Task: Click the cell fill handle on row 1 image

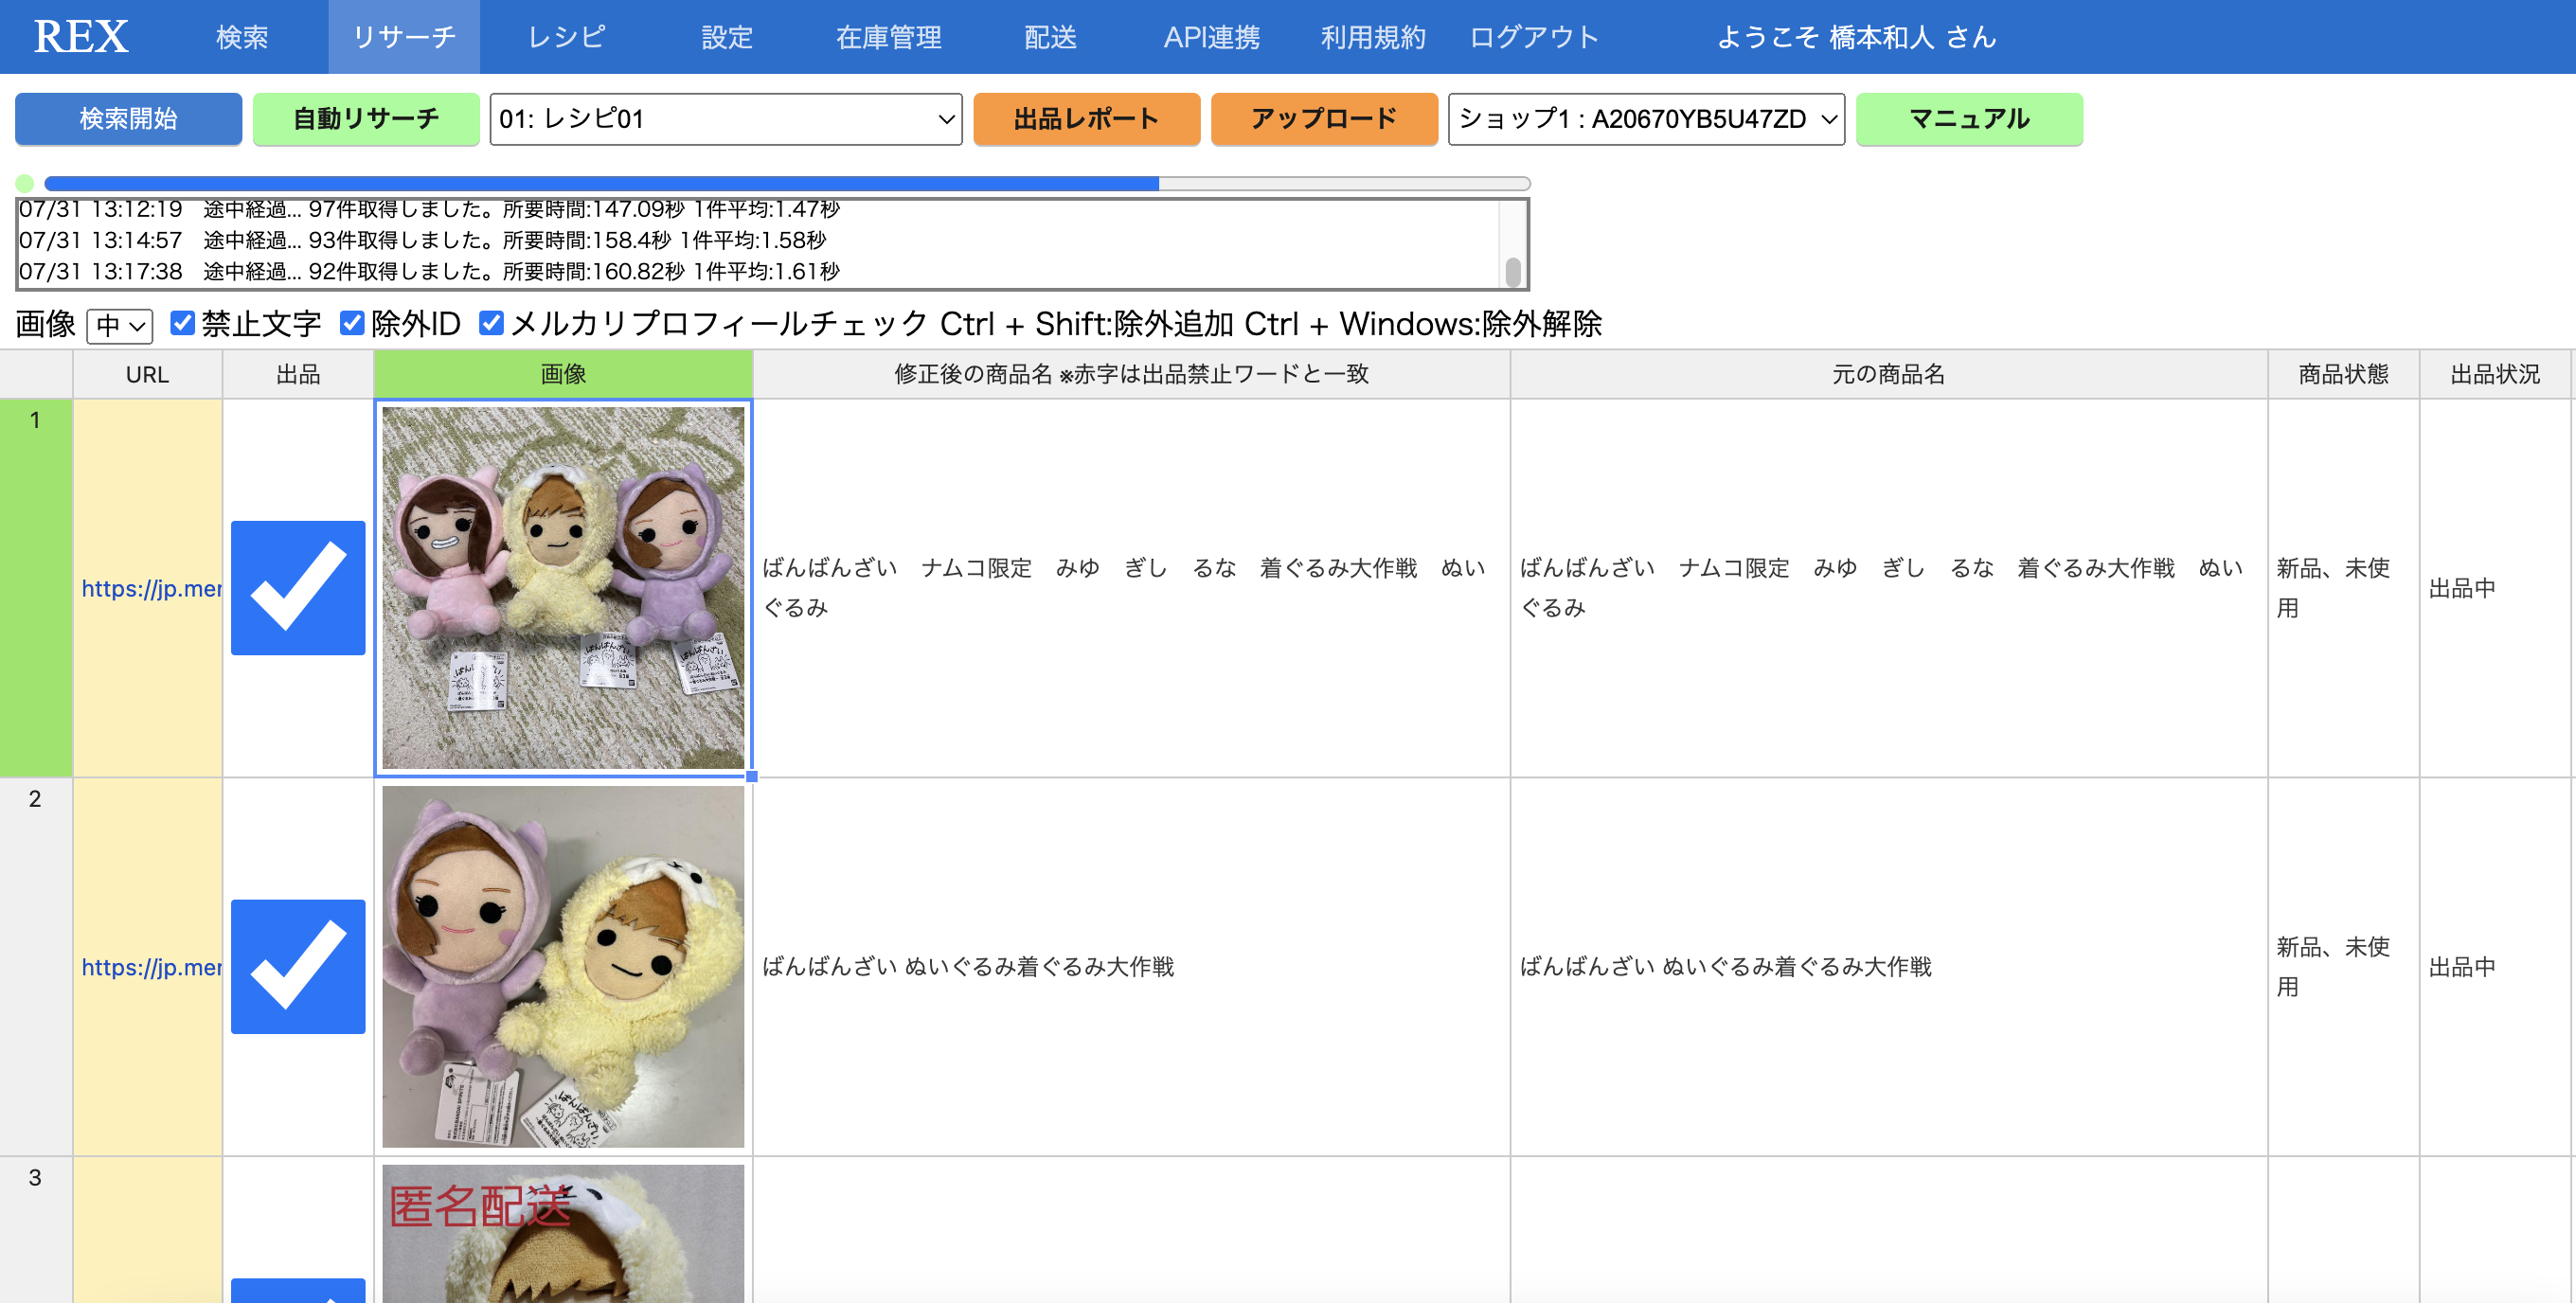Action: coord(752,776)
